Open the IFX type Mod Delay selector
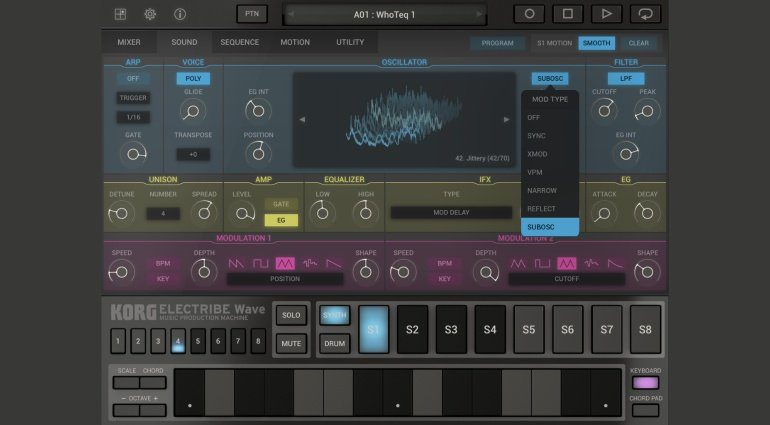770x425 pixels. pos(451,213)
